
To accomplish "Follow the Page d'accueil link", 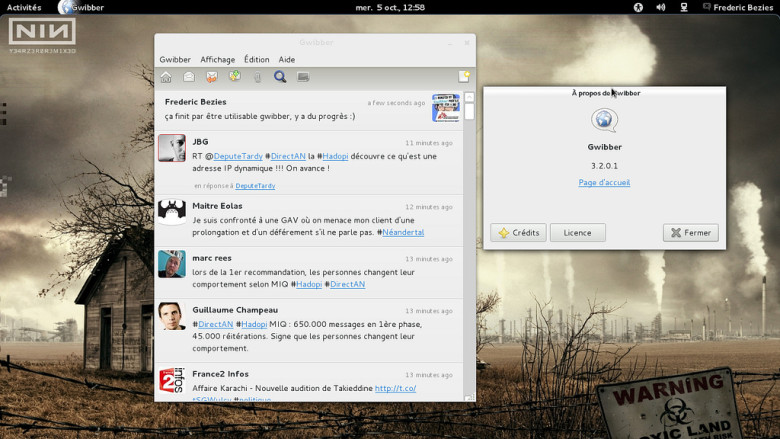I will (x=604, y=182).
